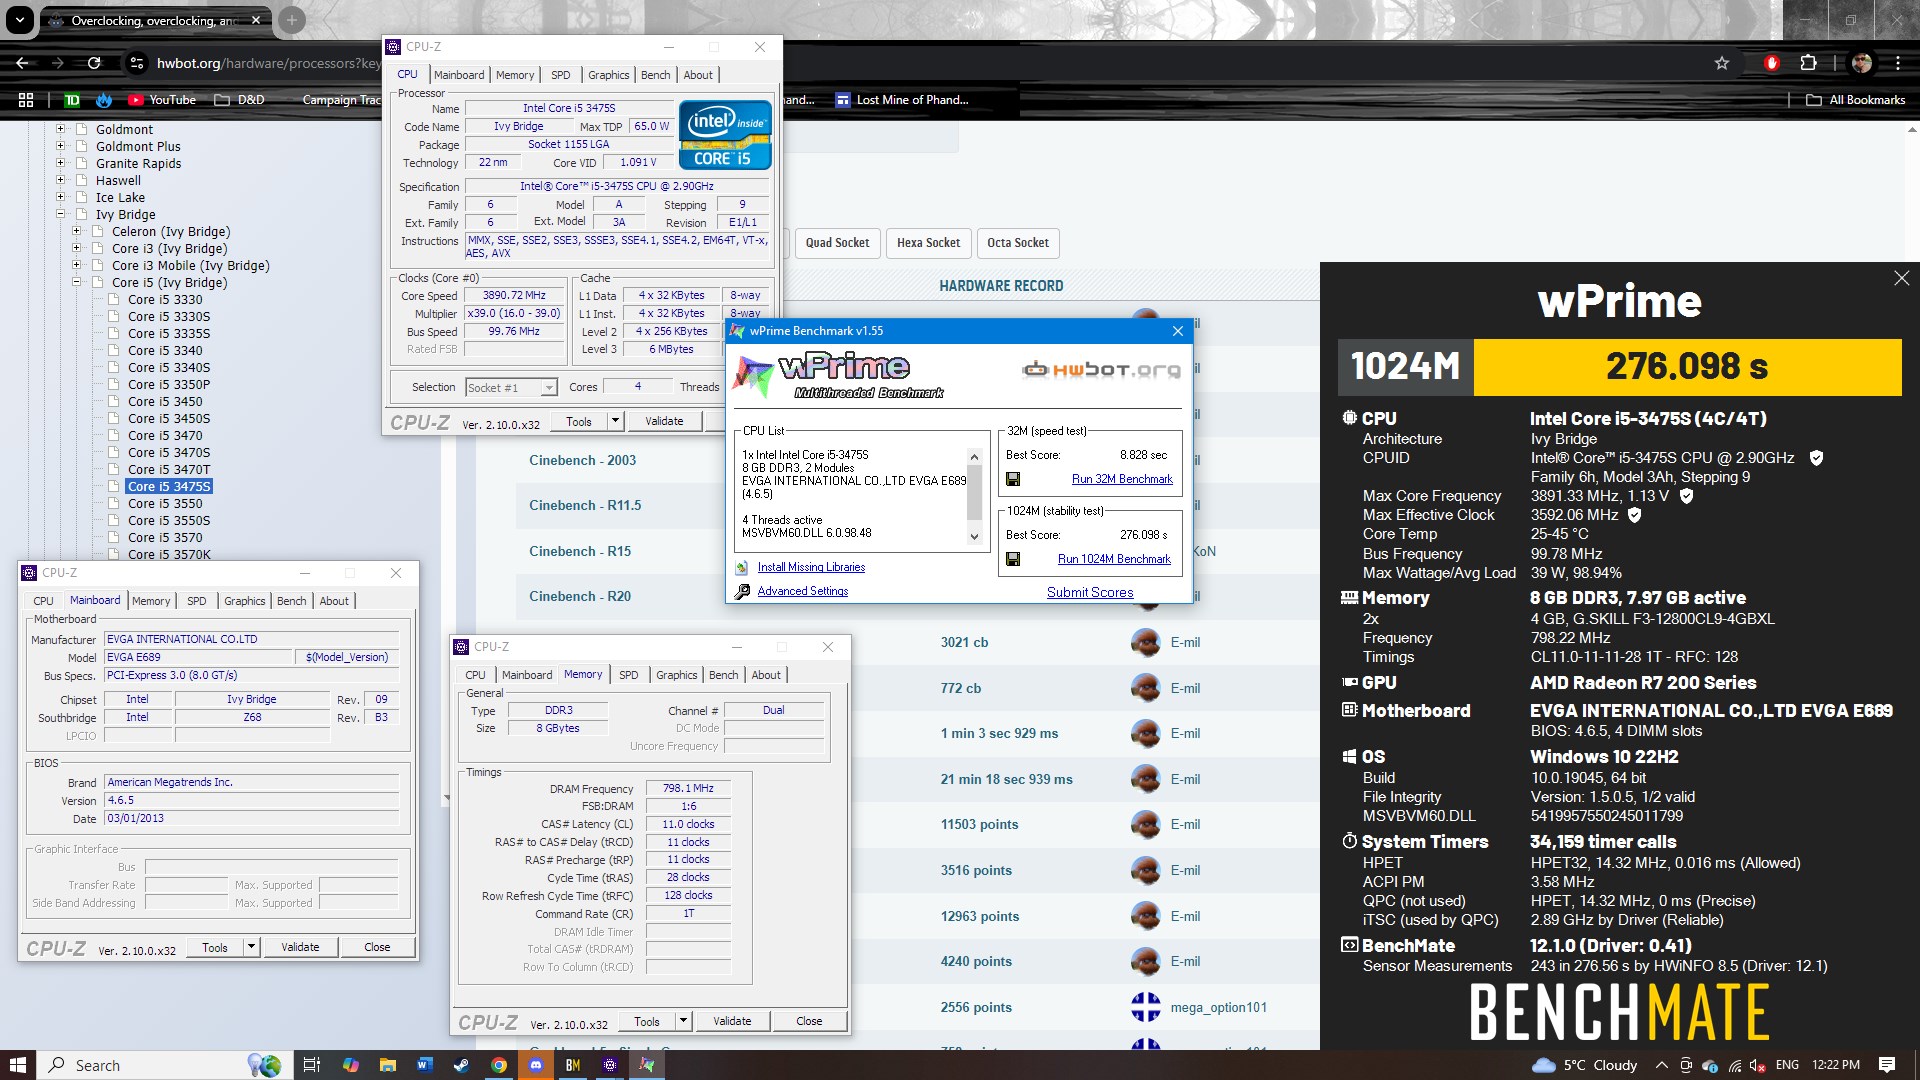Switch to CPU-Z on the taskbar
1920x1080 pixels.
[610, 1065]
